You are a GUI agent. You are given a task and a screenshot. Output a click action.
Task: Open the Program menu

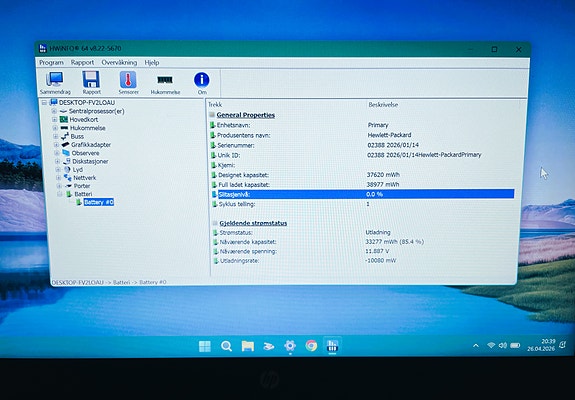[x=51, y=62]
